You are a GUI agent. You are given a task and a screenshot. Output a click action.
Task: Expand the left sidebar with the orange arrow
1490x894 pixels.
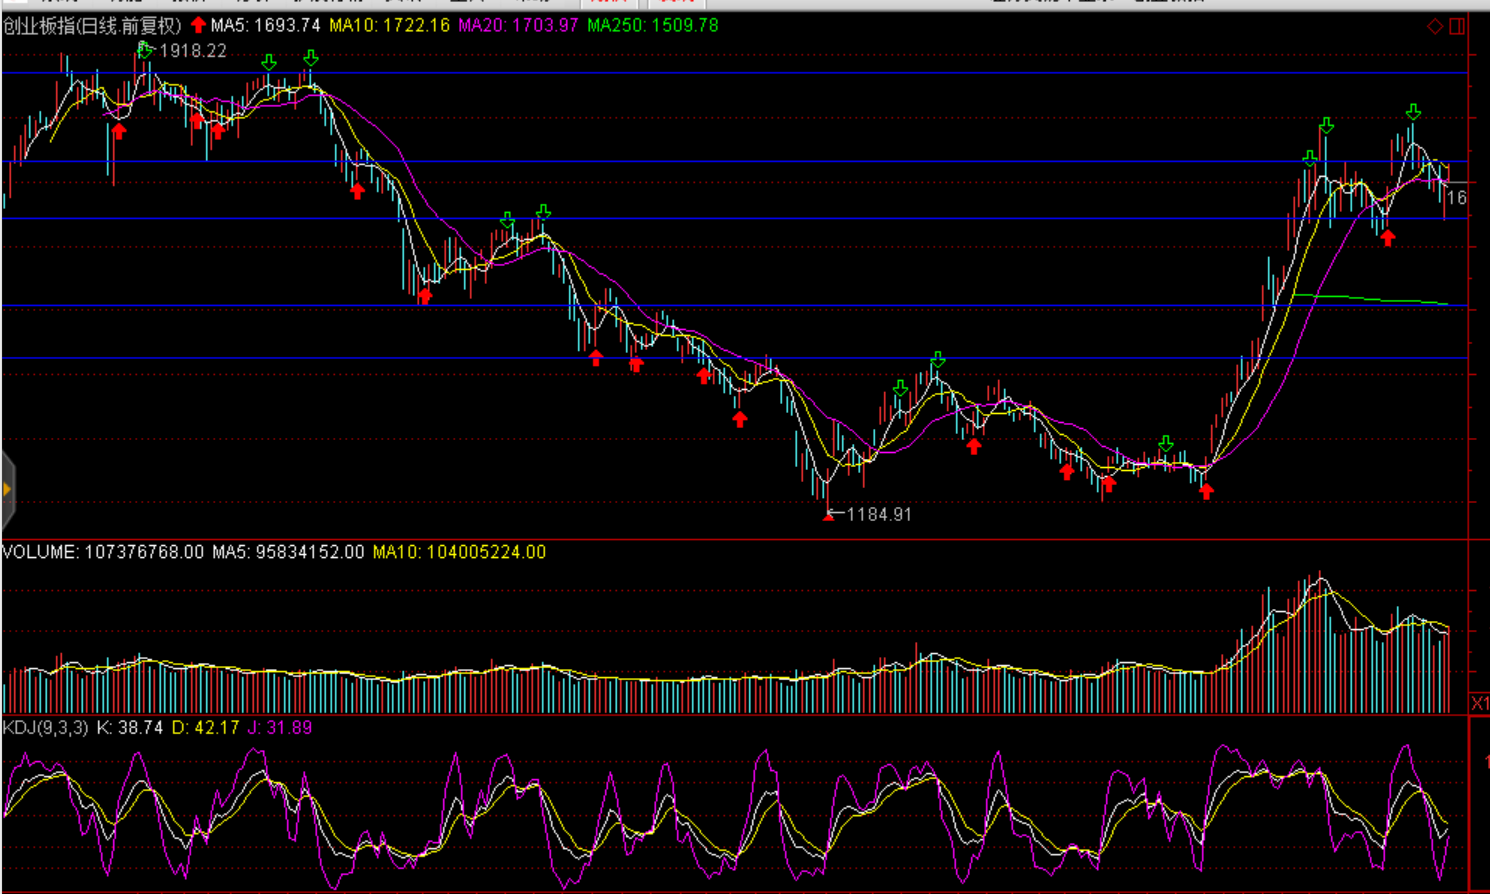tap(7, 489)
